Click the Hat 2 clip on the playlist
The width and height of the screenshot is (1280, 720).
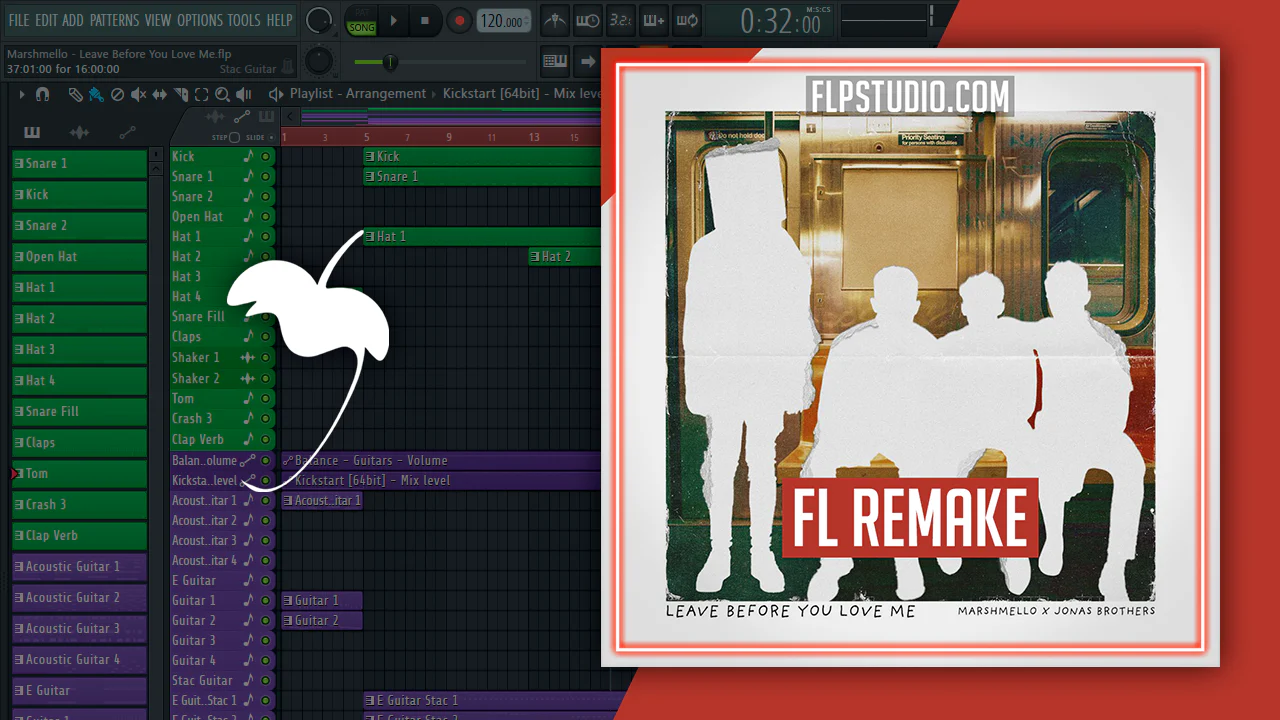tap(565, 257)
